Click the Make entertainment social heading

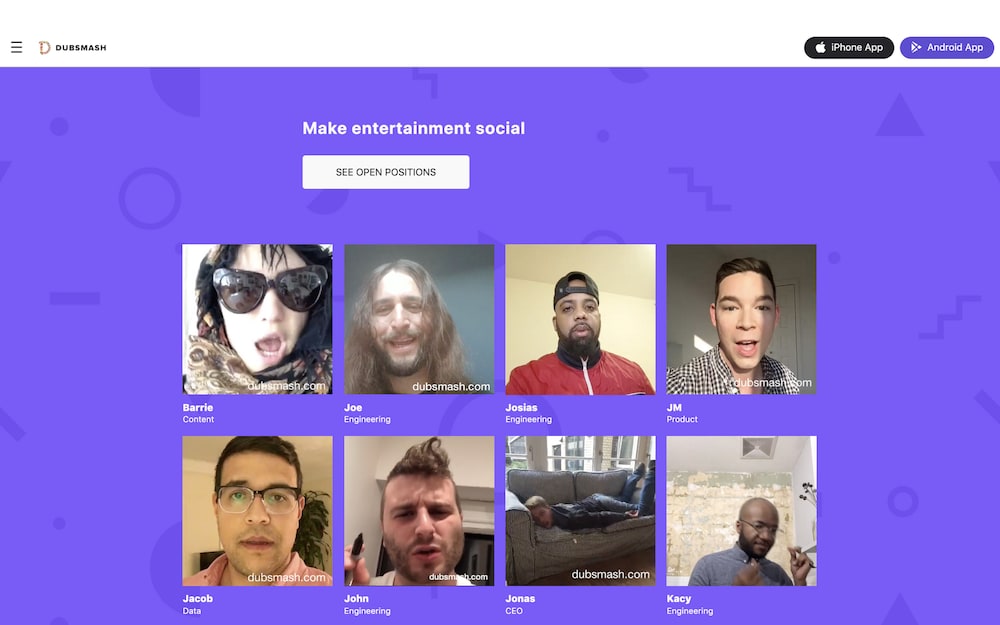click(x=414, y=128)
